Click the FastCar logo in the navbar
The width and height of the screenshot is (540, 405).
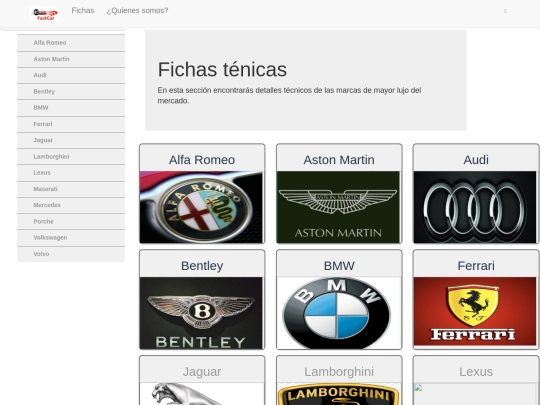44,14
